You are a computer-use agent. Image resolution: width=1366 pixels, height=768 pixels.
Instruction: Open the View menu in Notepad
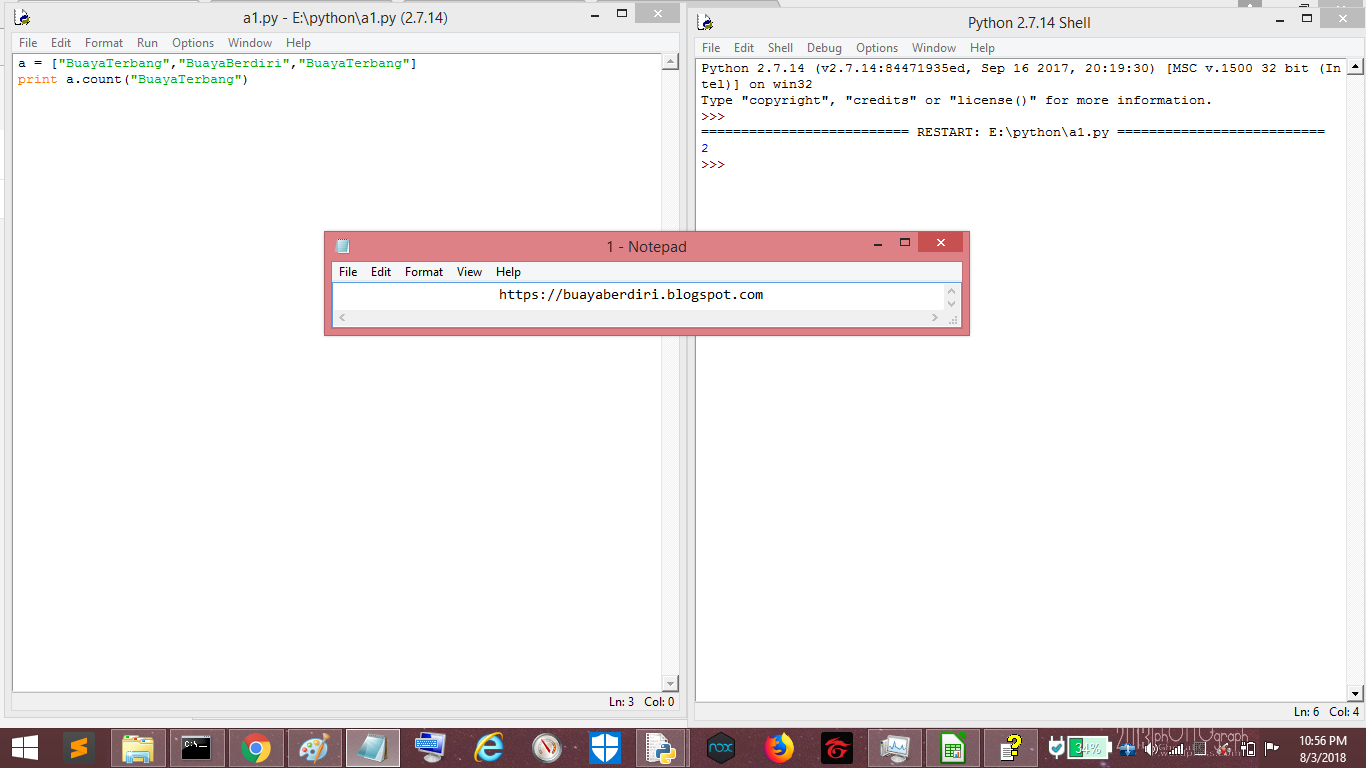[x=469, y=271]
